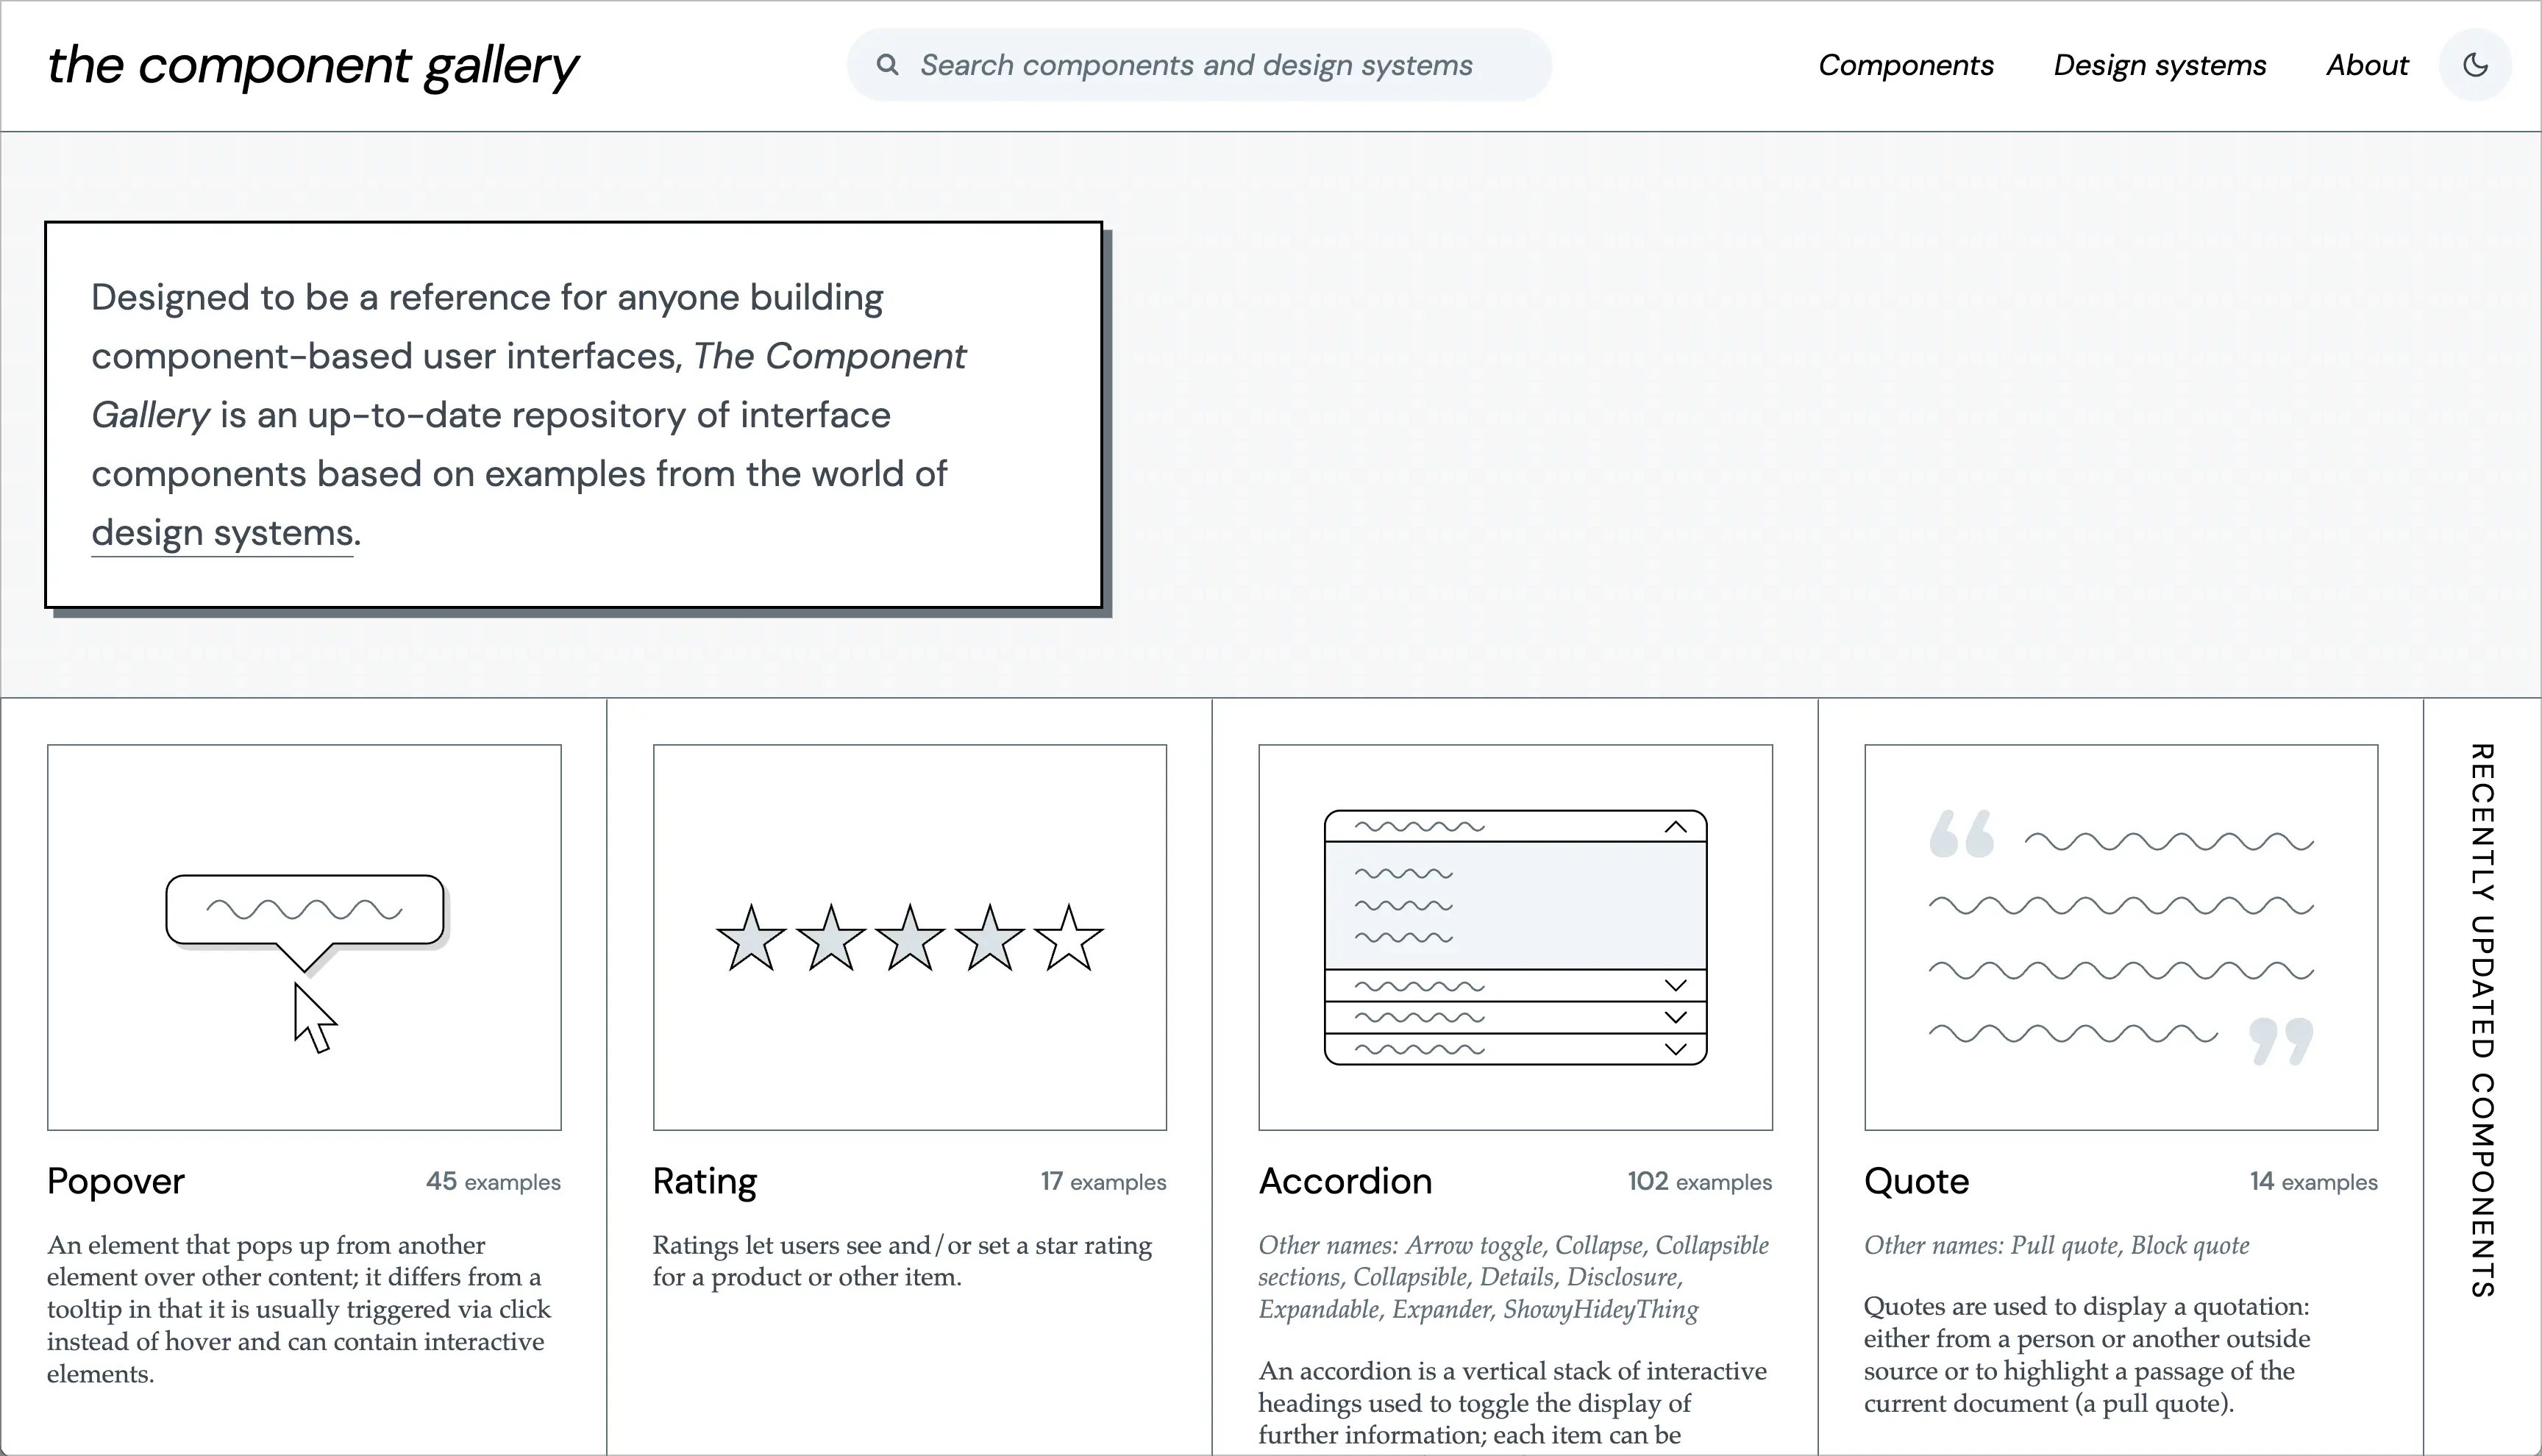The image size is (2542, 1456).
Task: Click the 17 examples count
Action: [1103, 1182]
